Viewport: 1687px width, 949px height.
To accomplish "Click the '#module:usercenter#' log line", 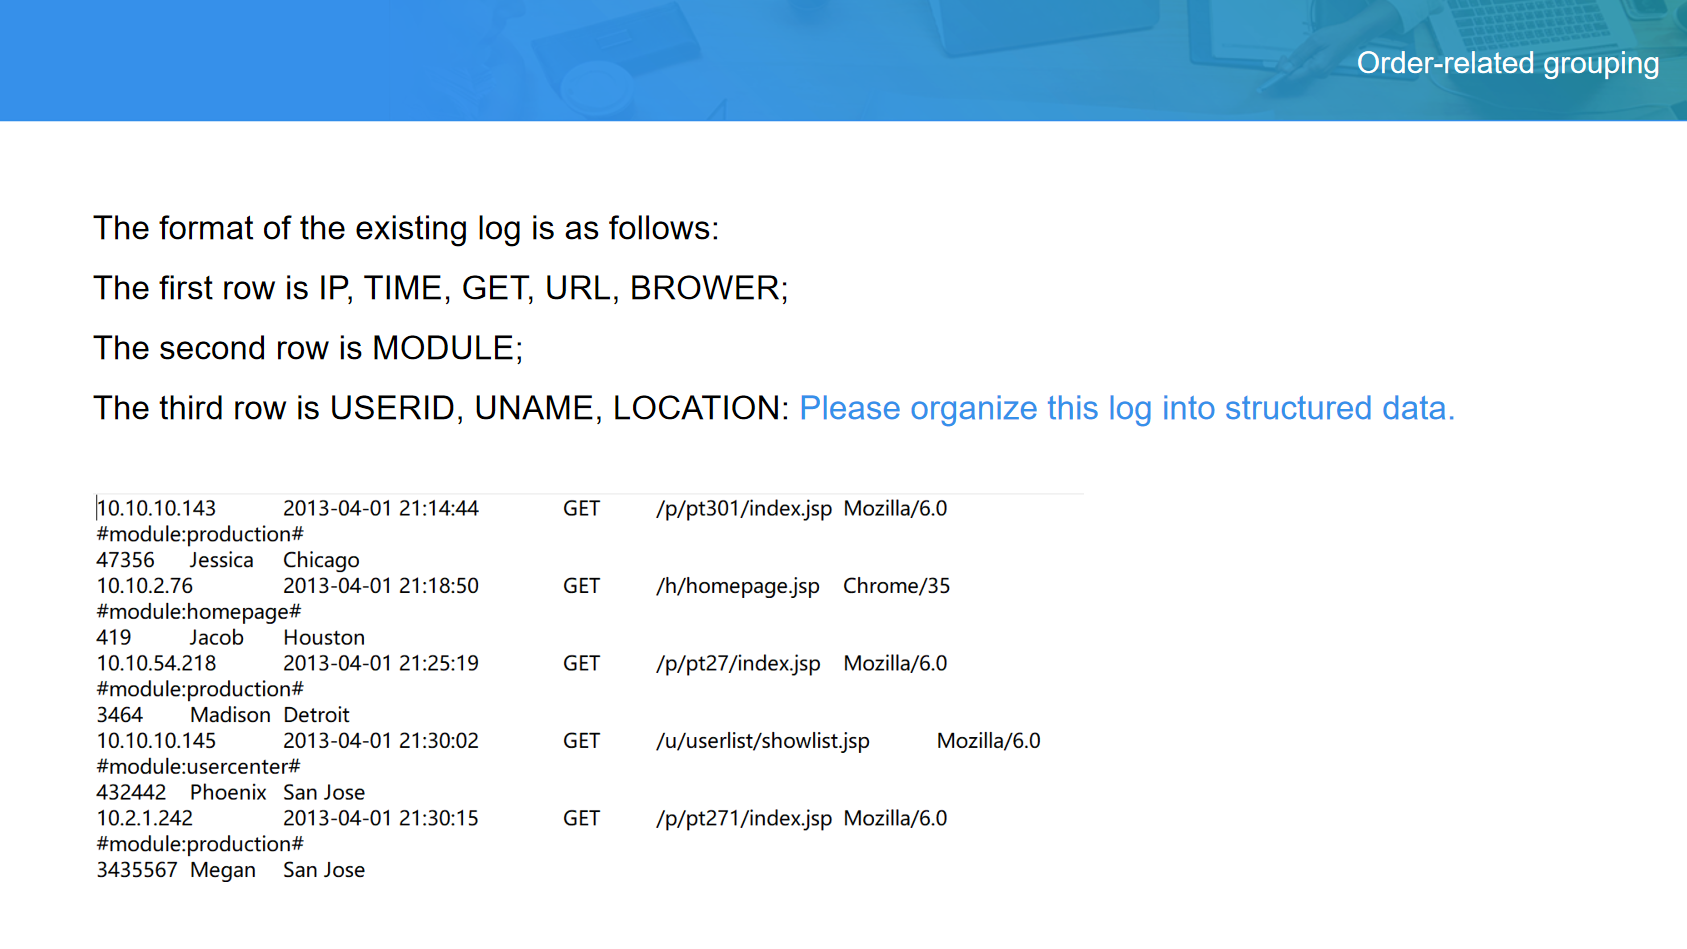I will [198, 767].
